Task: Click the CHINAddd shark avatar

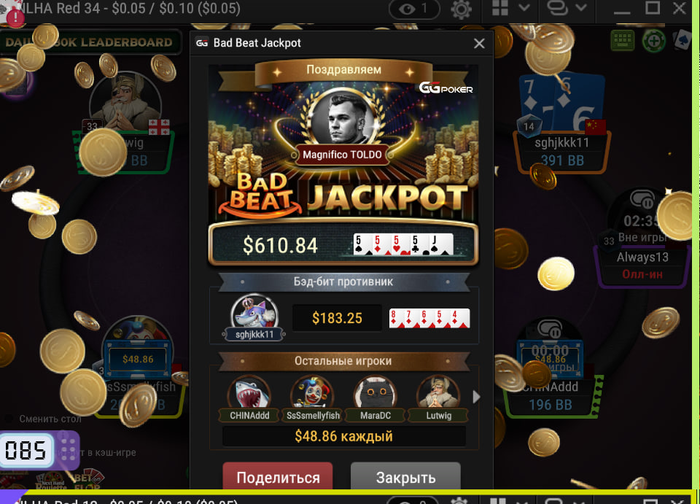Action: pyautogui.click(x=249, y=394)
